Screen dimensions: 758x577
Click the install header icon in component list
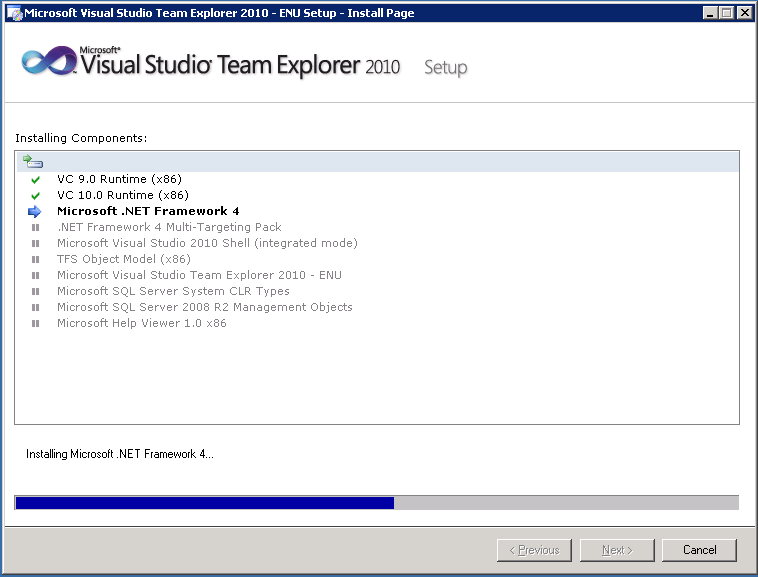click(33, 161)
